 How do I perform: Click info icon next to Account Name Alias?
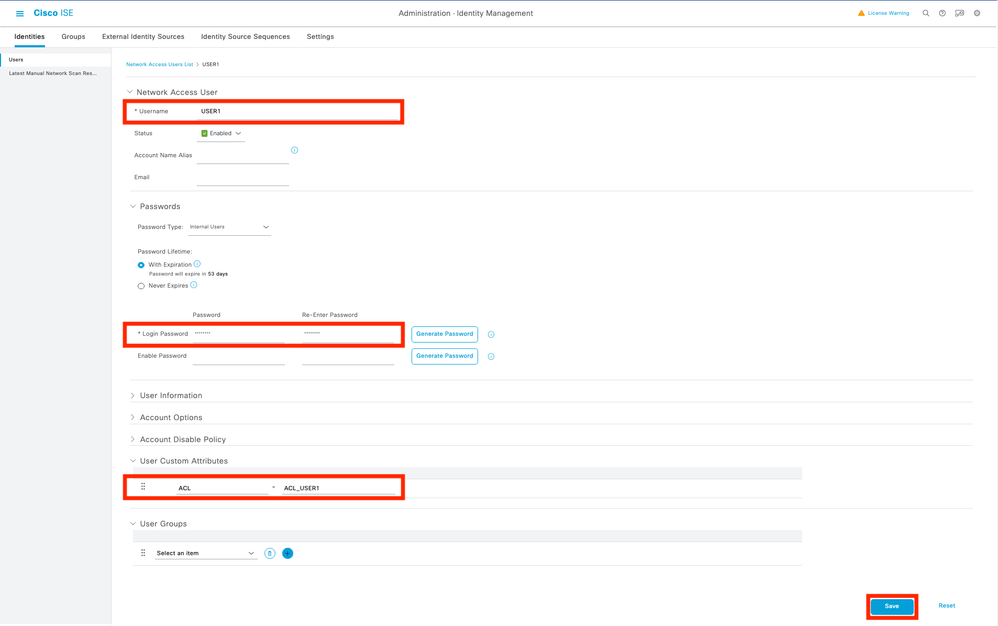pos(294,150)
